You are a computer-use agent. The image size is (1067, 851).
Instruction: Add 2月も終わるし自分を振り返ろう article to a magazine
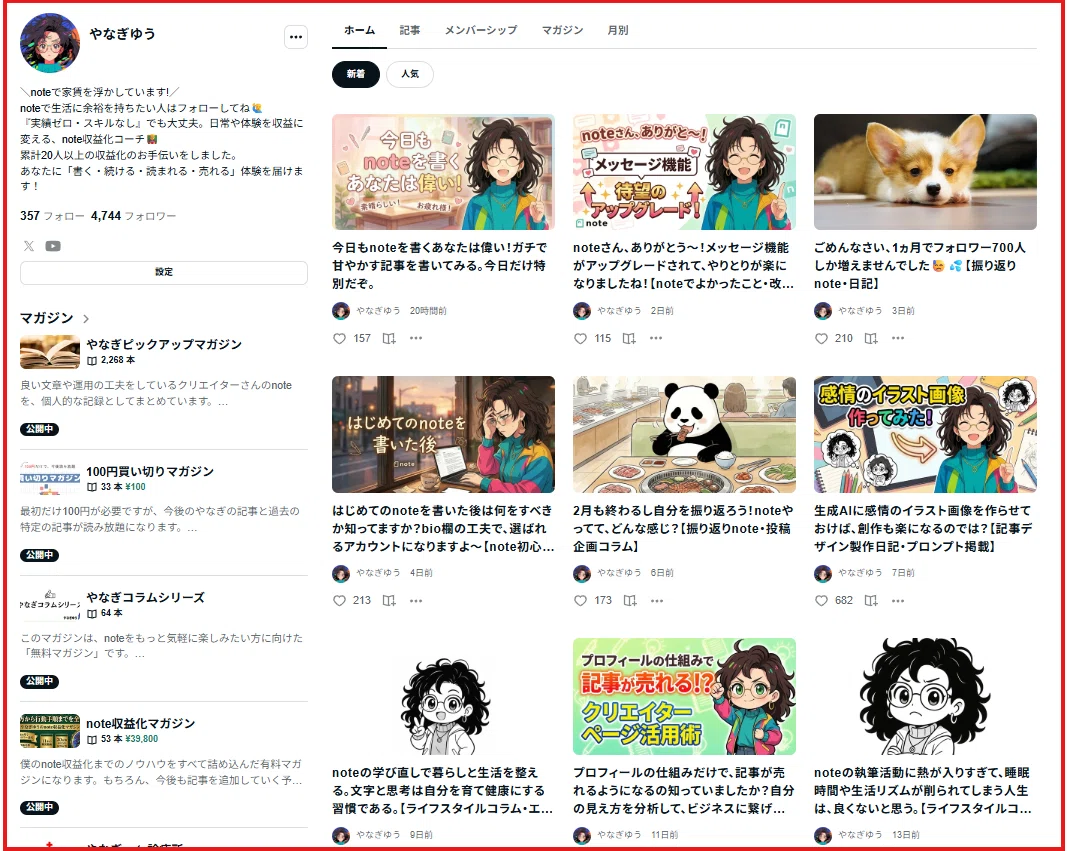[x=630, y=601]
